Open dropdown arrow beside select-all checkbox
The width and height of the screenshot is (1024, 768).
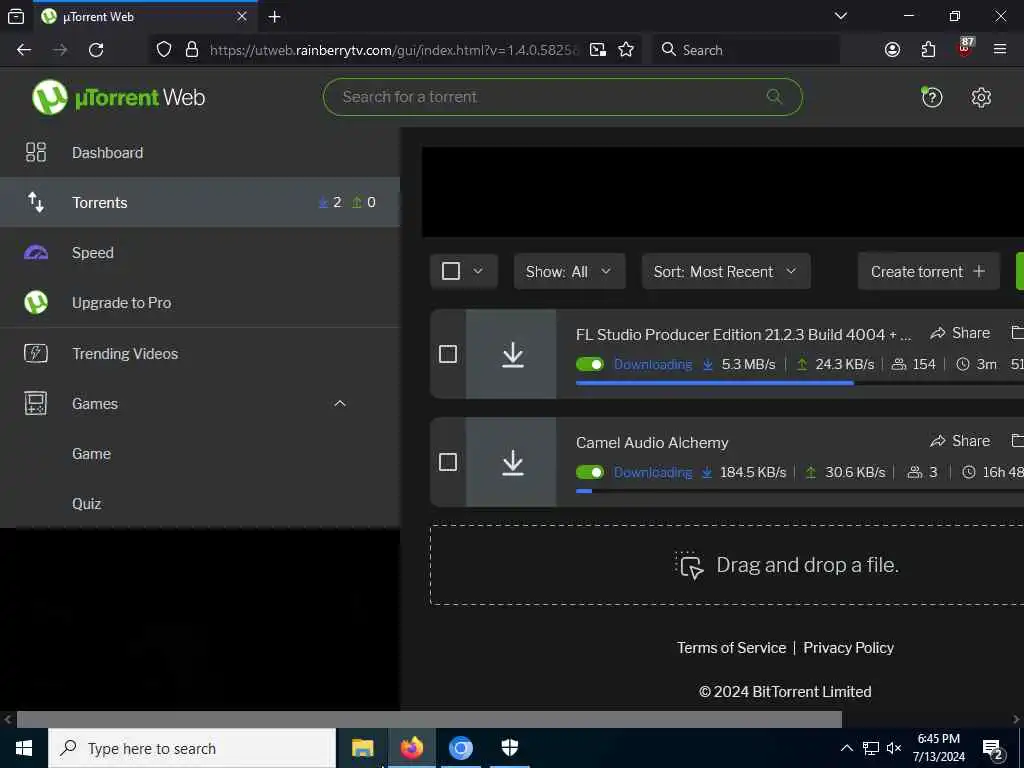[478, 271]
